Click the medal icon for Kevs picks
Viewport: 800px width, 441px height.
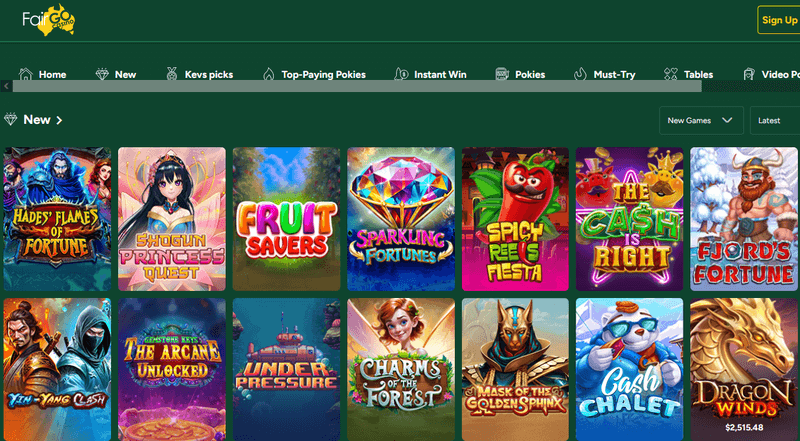click(x=172, y=75)
